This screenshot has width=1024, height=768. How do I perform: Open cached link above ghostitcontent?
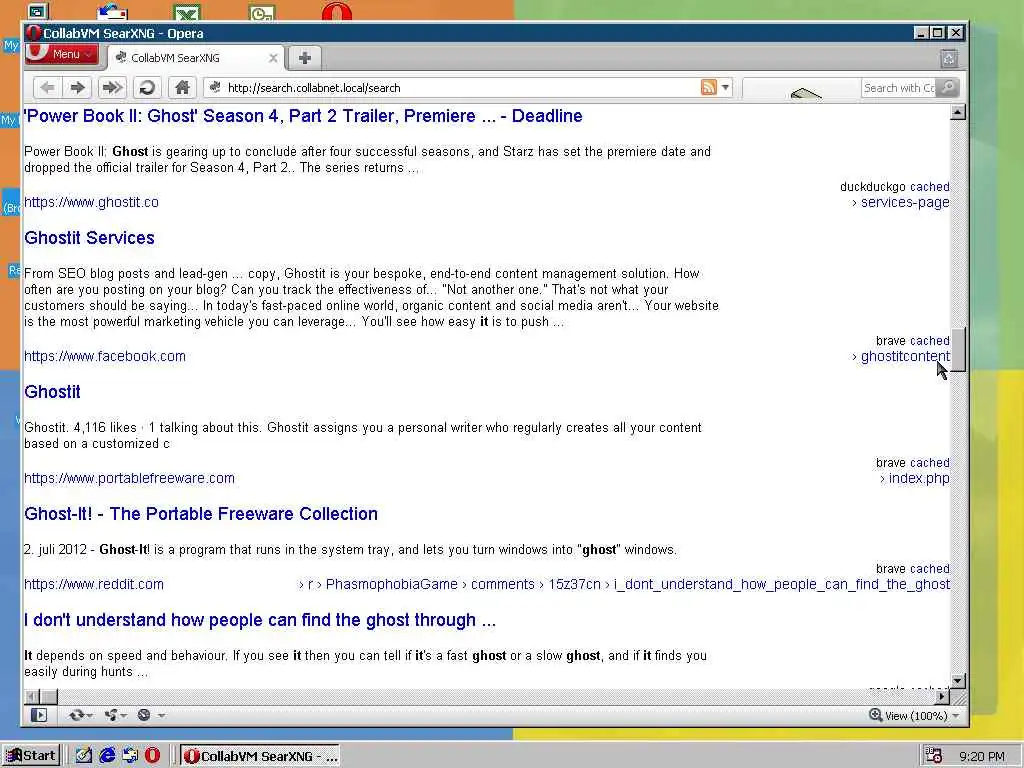tap(929, 341)
